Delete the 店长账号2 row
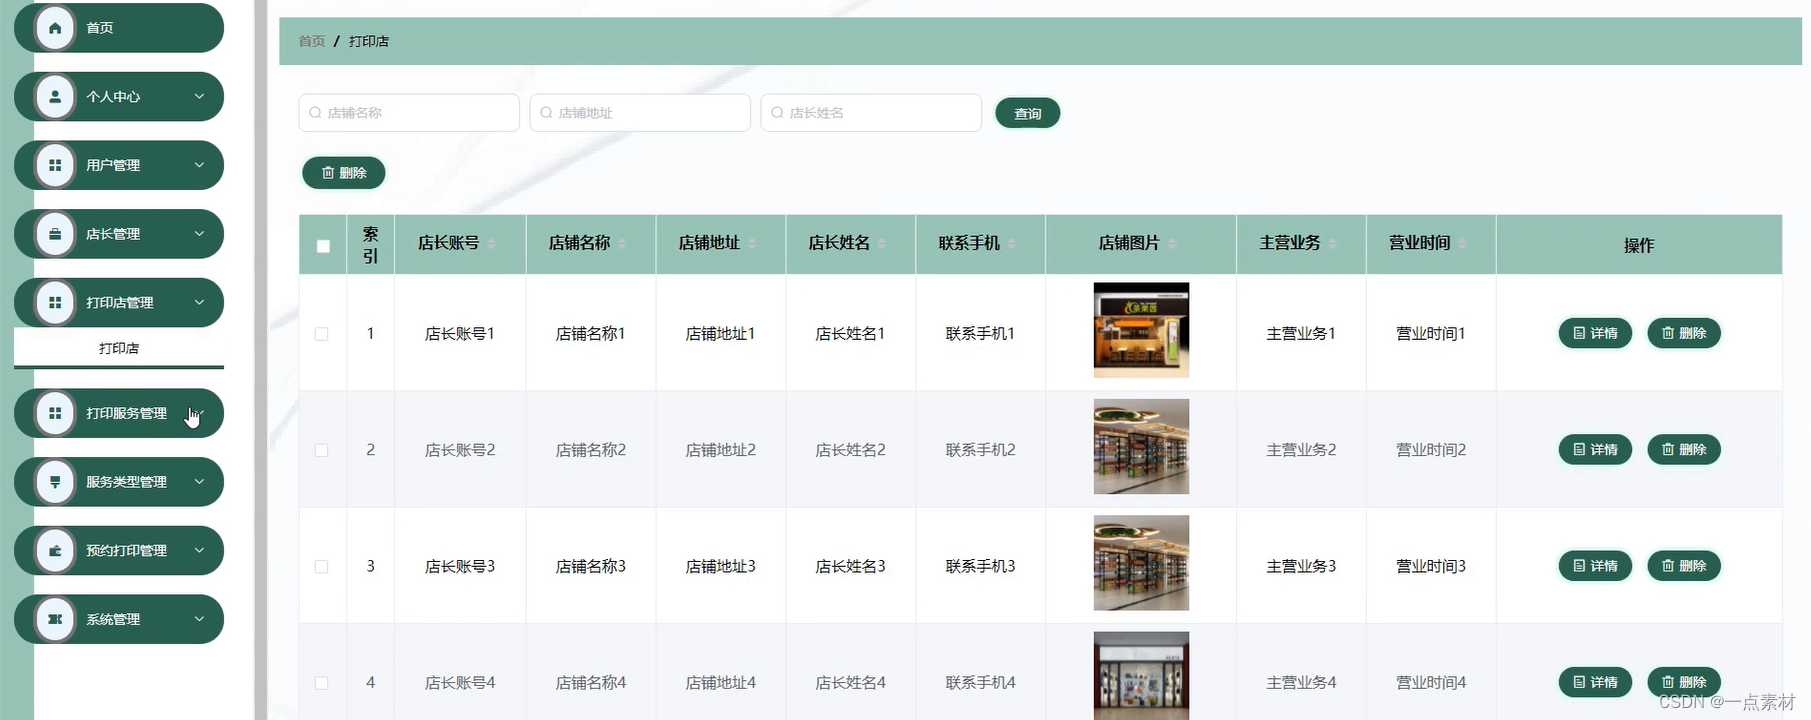 (1684, 450)
